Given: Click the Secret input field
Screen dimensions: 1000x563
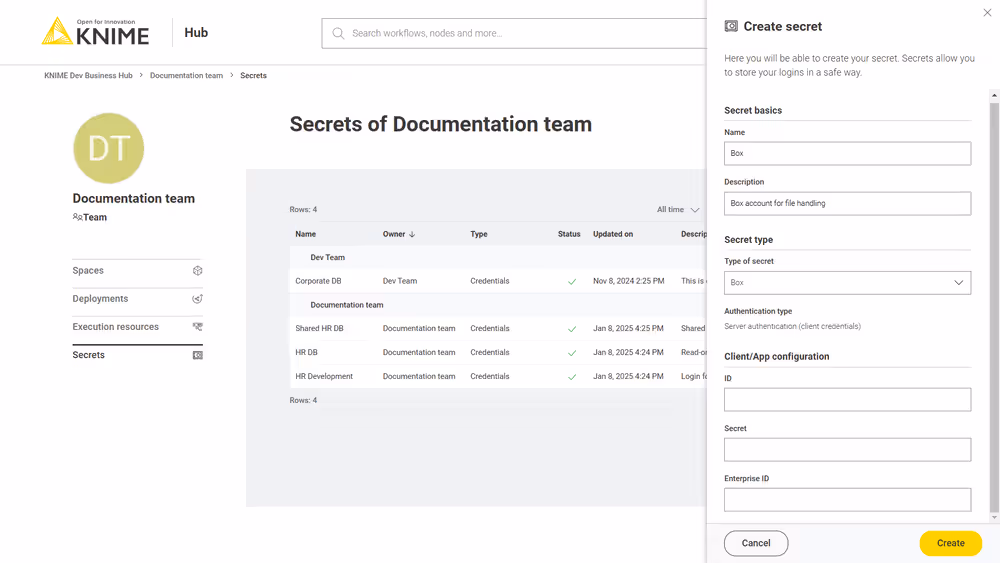Looking at the screenshot, I should pyautogui.click(x=848, y=450).
